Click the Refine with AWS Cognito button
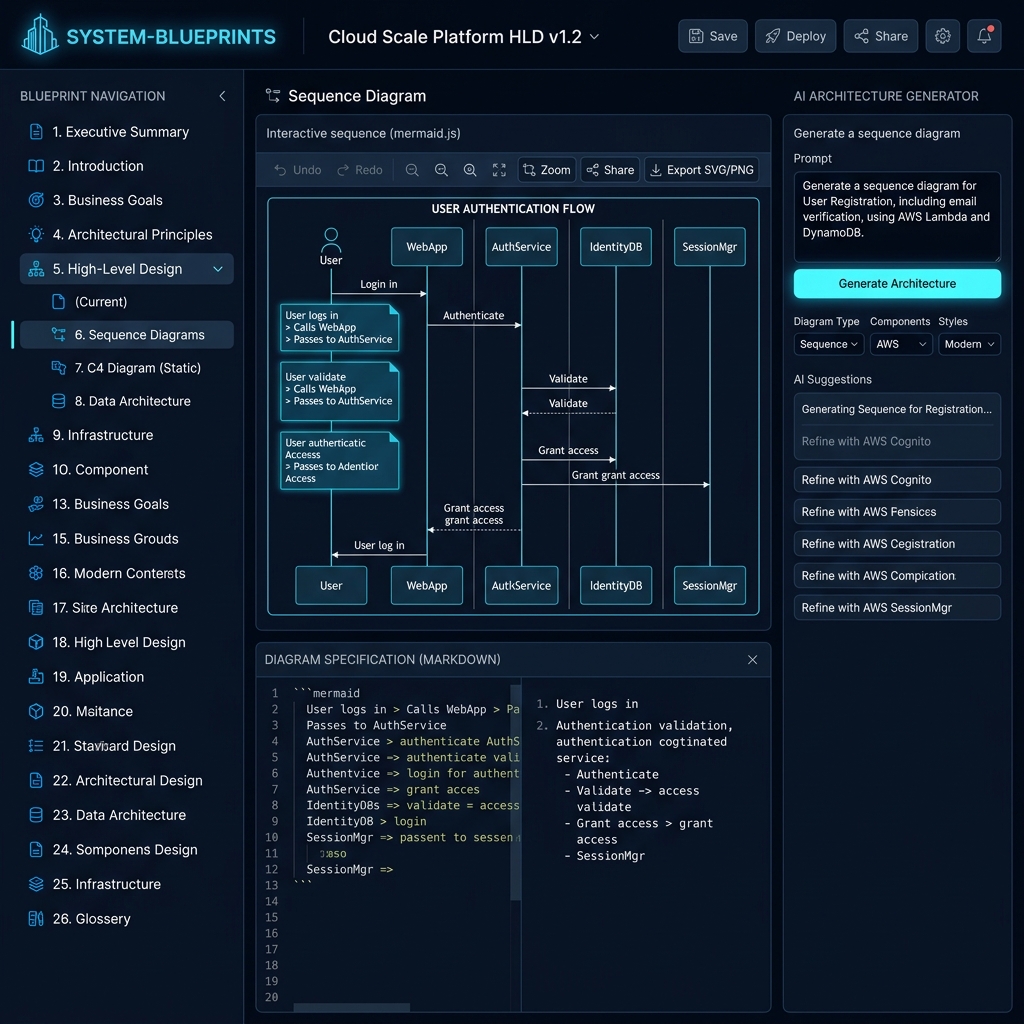Screen dimensions: 1024x1024 [x=897, y=480]
